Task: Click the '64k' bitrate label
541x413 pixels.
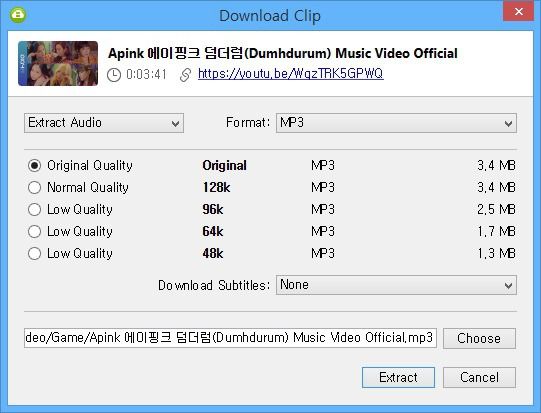Action: pyautogui.click(x=213, y=232)
